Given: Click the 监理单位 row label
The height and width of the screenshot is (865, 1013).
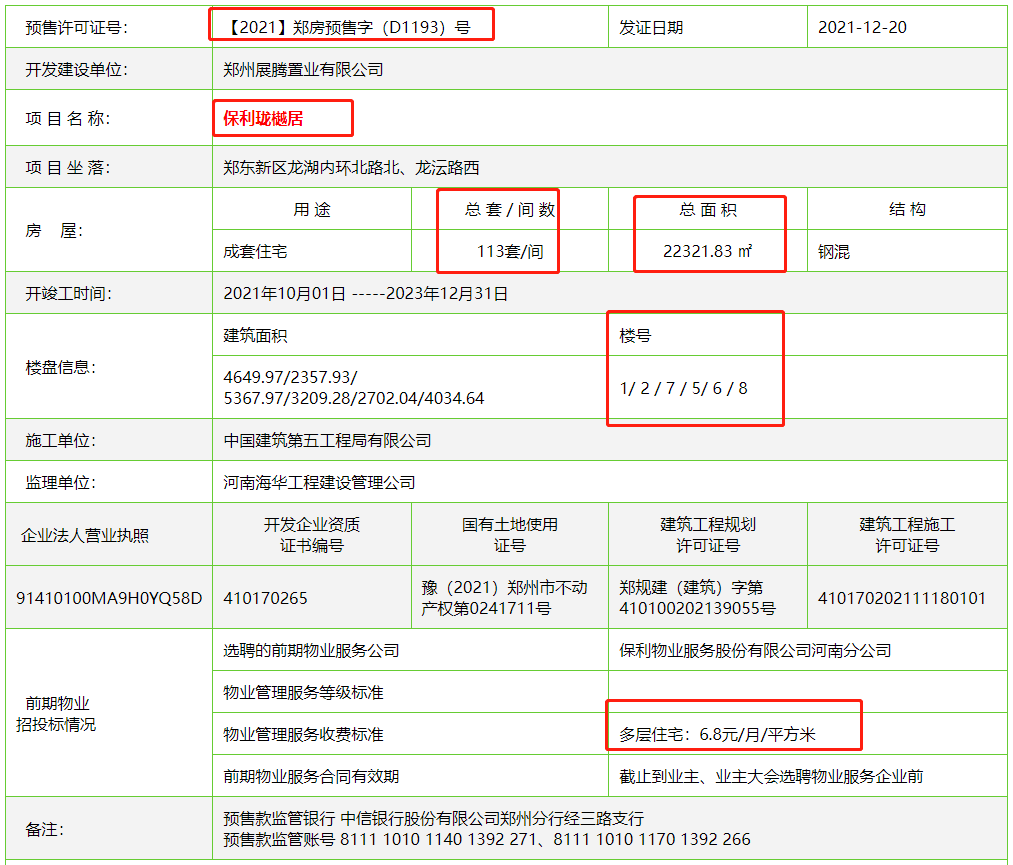Looking at the screenshot, I should click(x=61, y=482).
